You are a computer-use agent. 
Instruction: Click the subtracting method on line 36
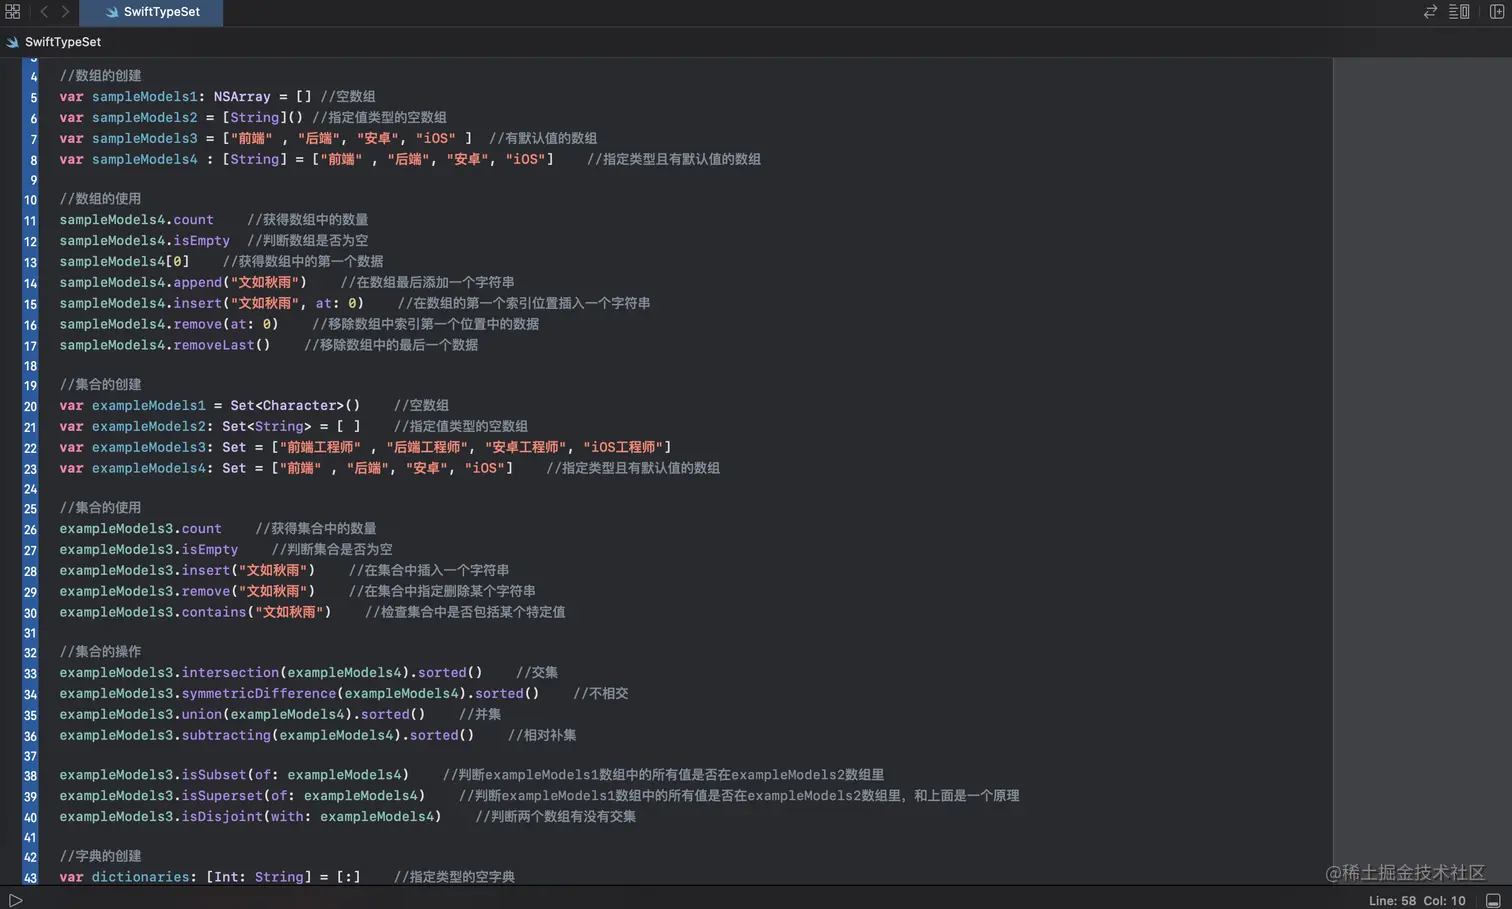point(226,736)
